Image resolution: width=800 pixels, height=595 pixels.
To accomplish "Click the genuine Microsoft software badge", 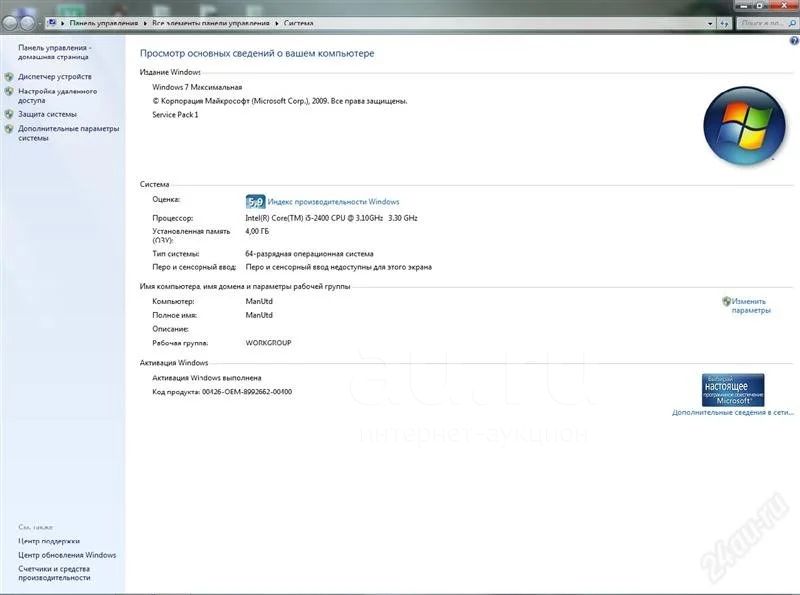I will click(x=733, y=390).
